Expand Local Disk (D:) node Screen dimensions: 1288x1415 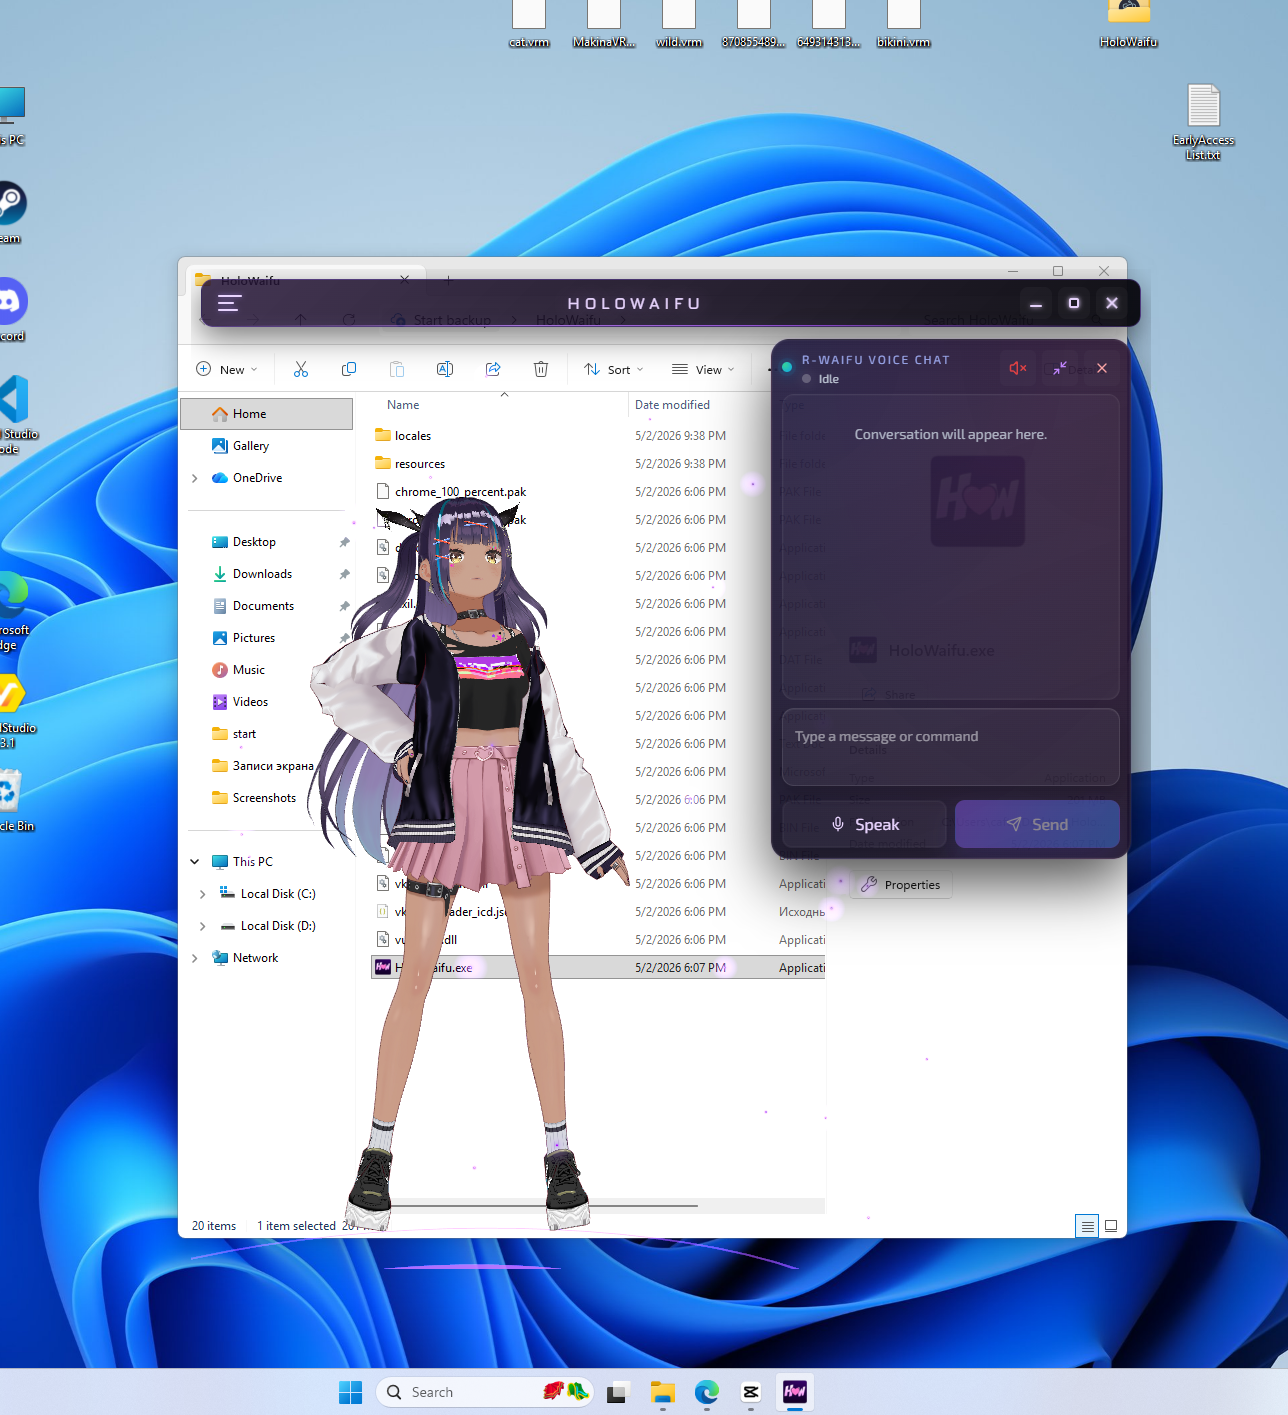[202, 926]
